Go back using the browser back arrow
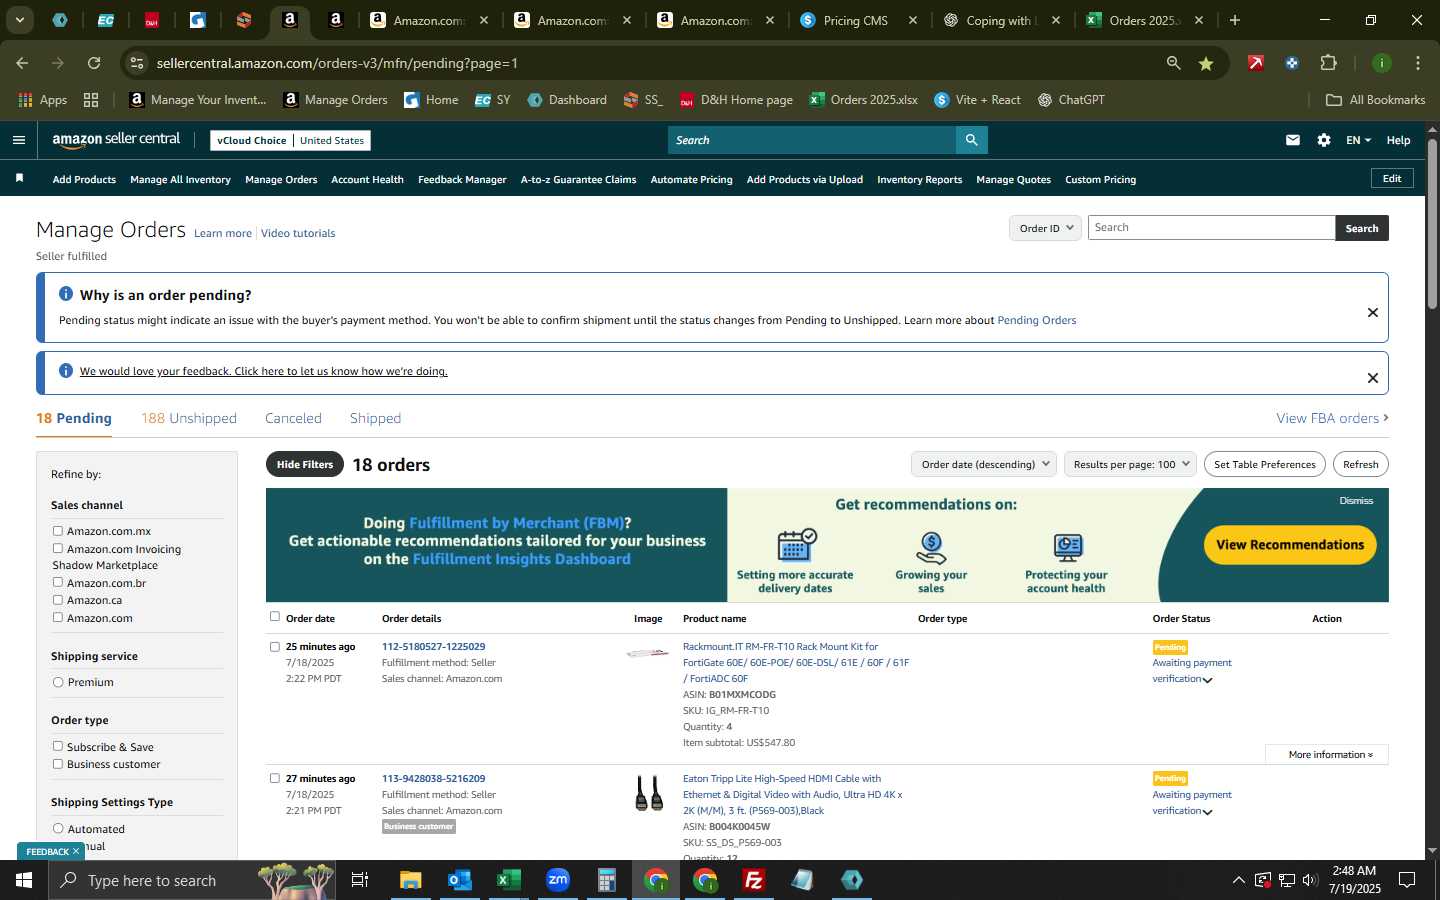 coord(22,63)
